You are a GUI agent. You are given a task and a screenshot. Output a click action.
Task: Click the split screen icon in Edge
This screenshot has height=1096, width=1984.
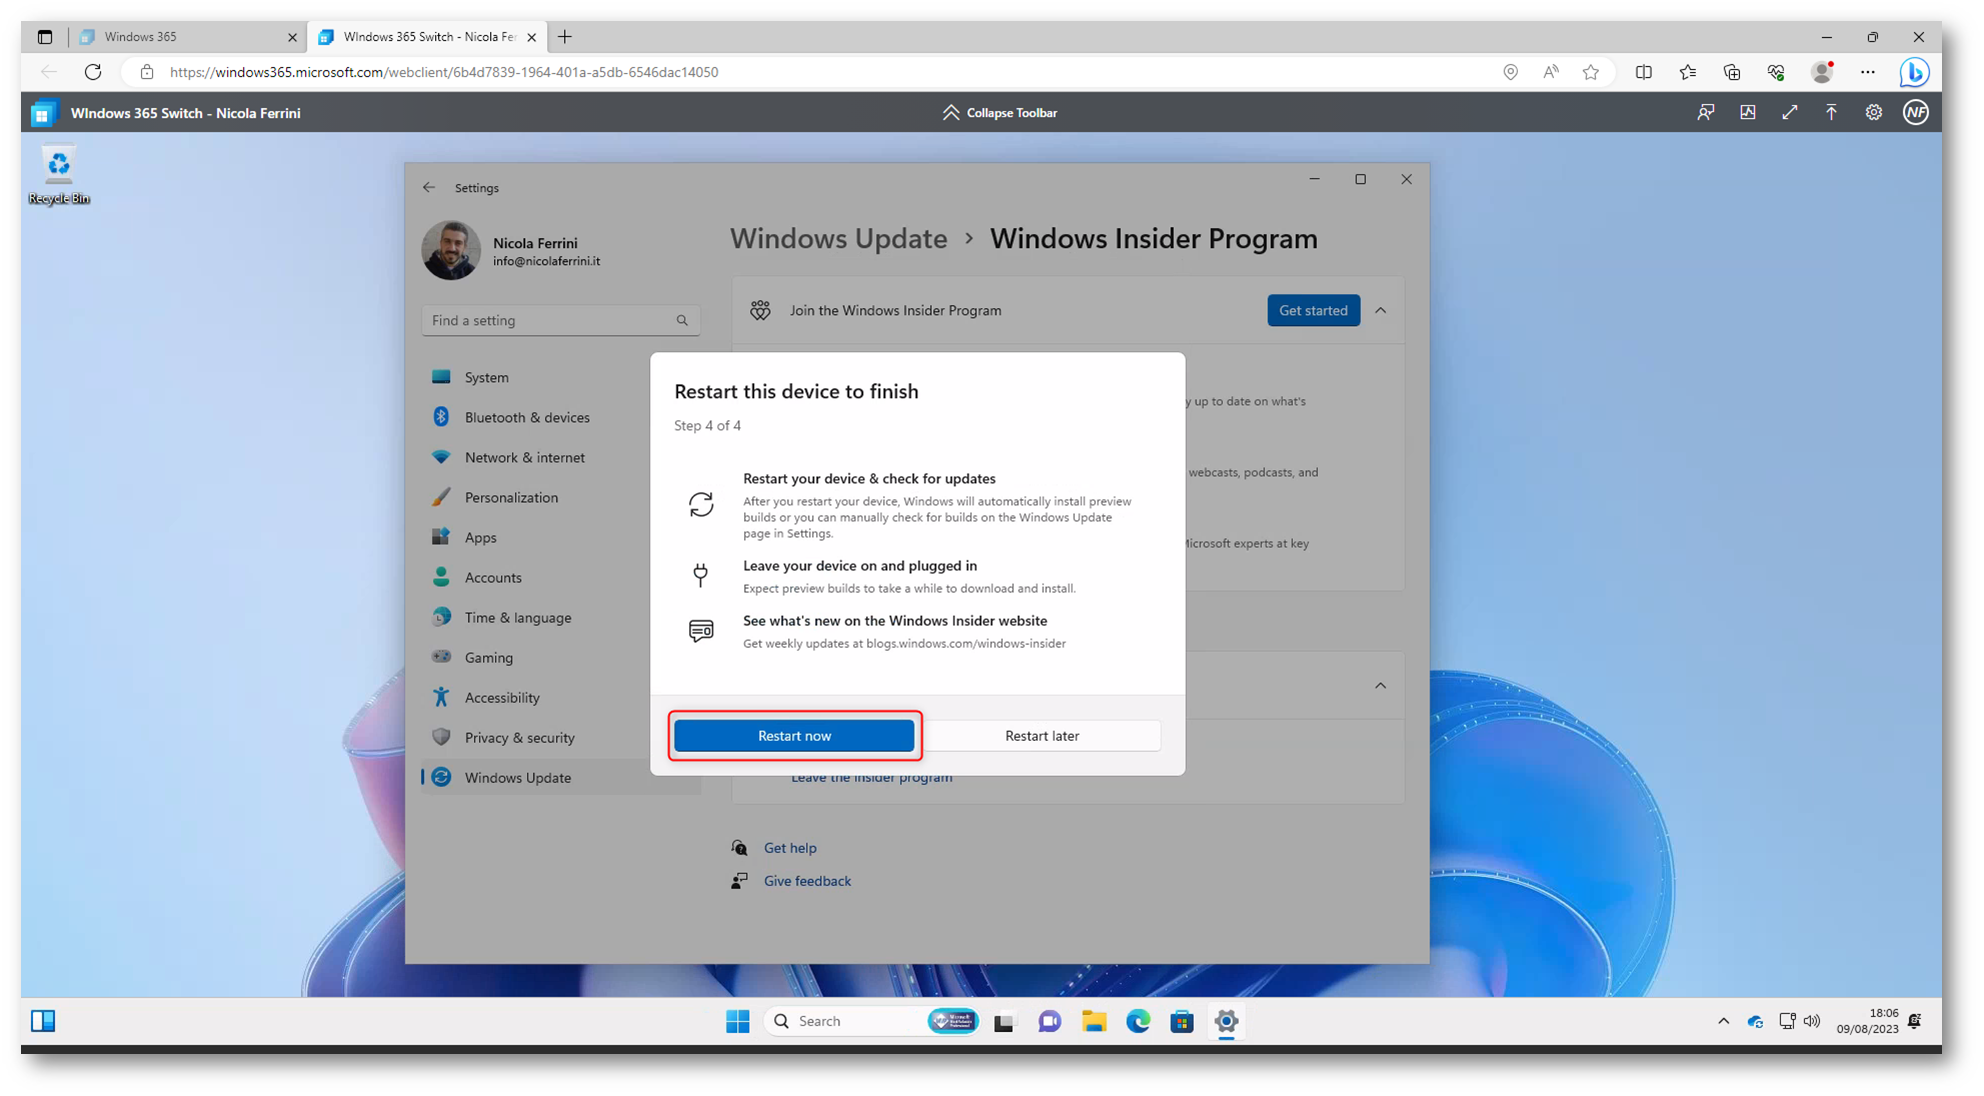[x=1643, y=72]
